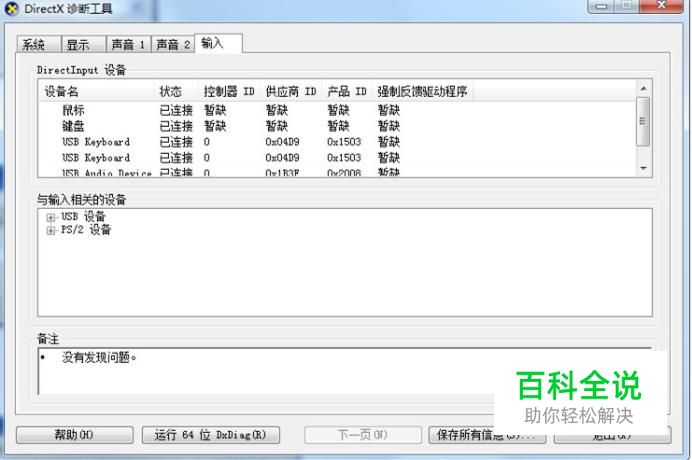Sort by 设备名 column header
This screenshot has width=692, height=460.
tap(97, 91)
